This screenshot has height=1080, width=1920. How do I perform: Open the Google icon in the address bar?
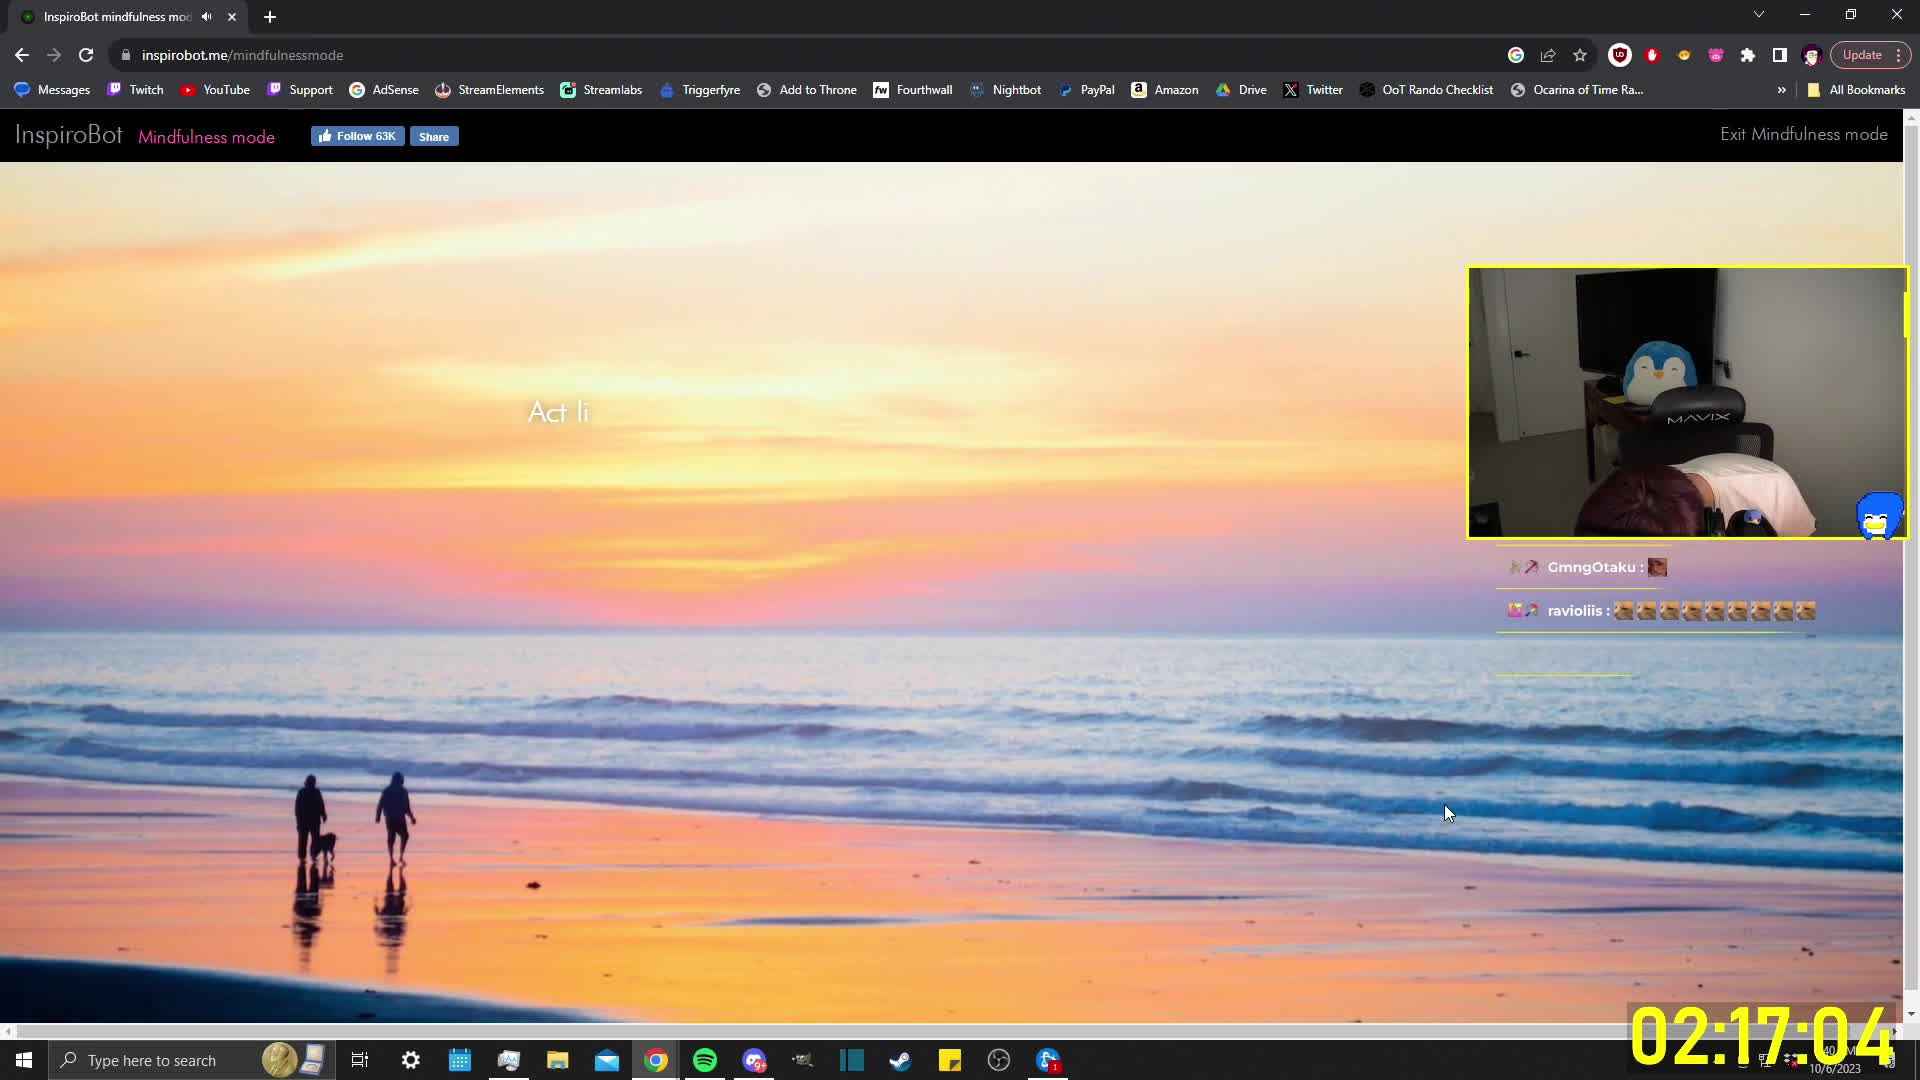1516,55
